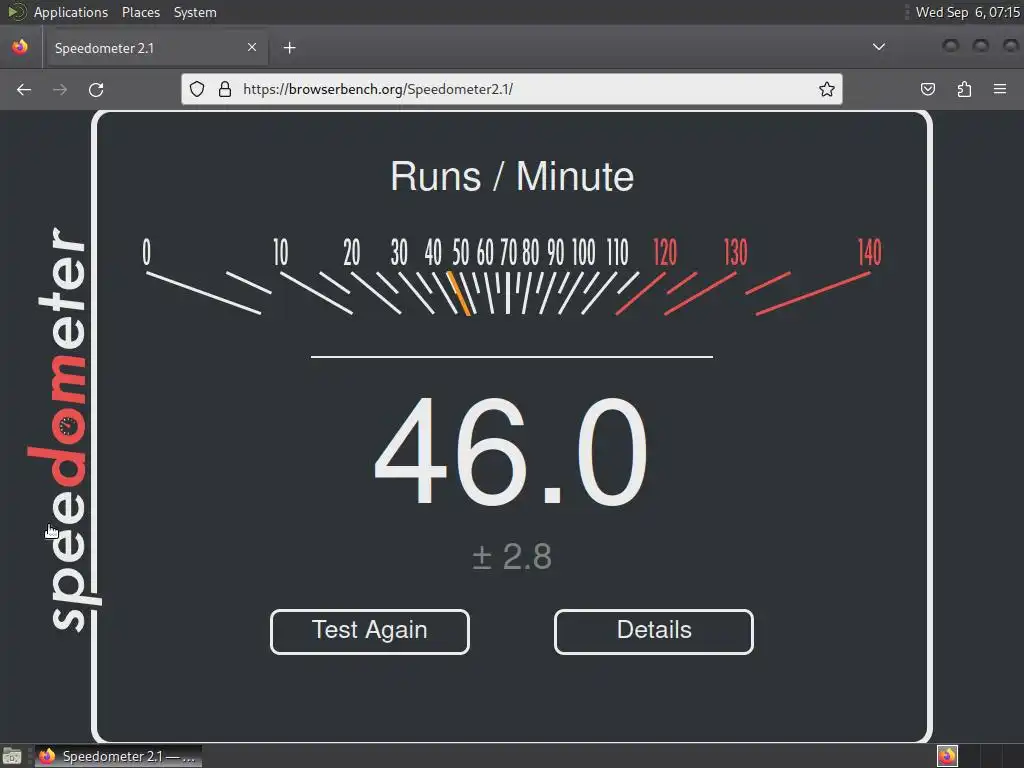
Task: Click the Firefox icon in bottom panel tray
Action: [947, 756]
